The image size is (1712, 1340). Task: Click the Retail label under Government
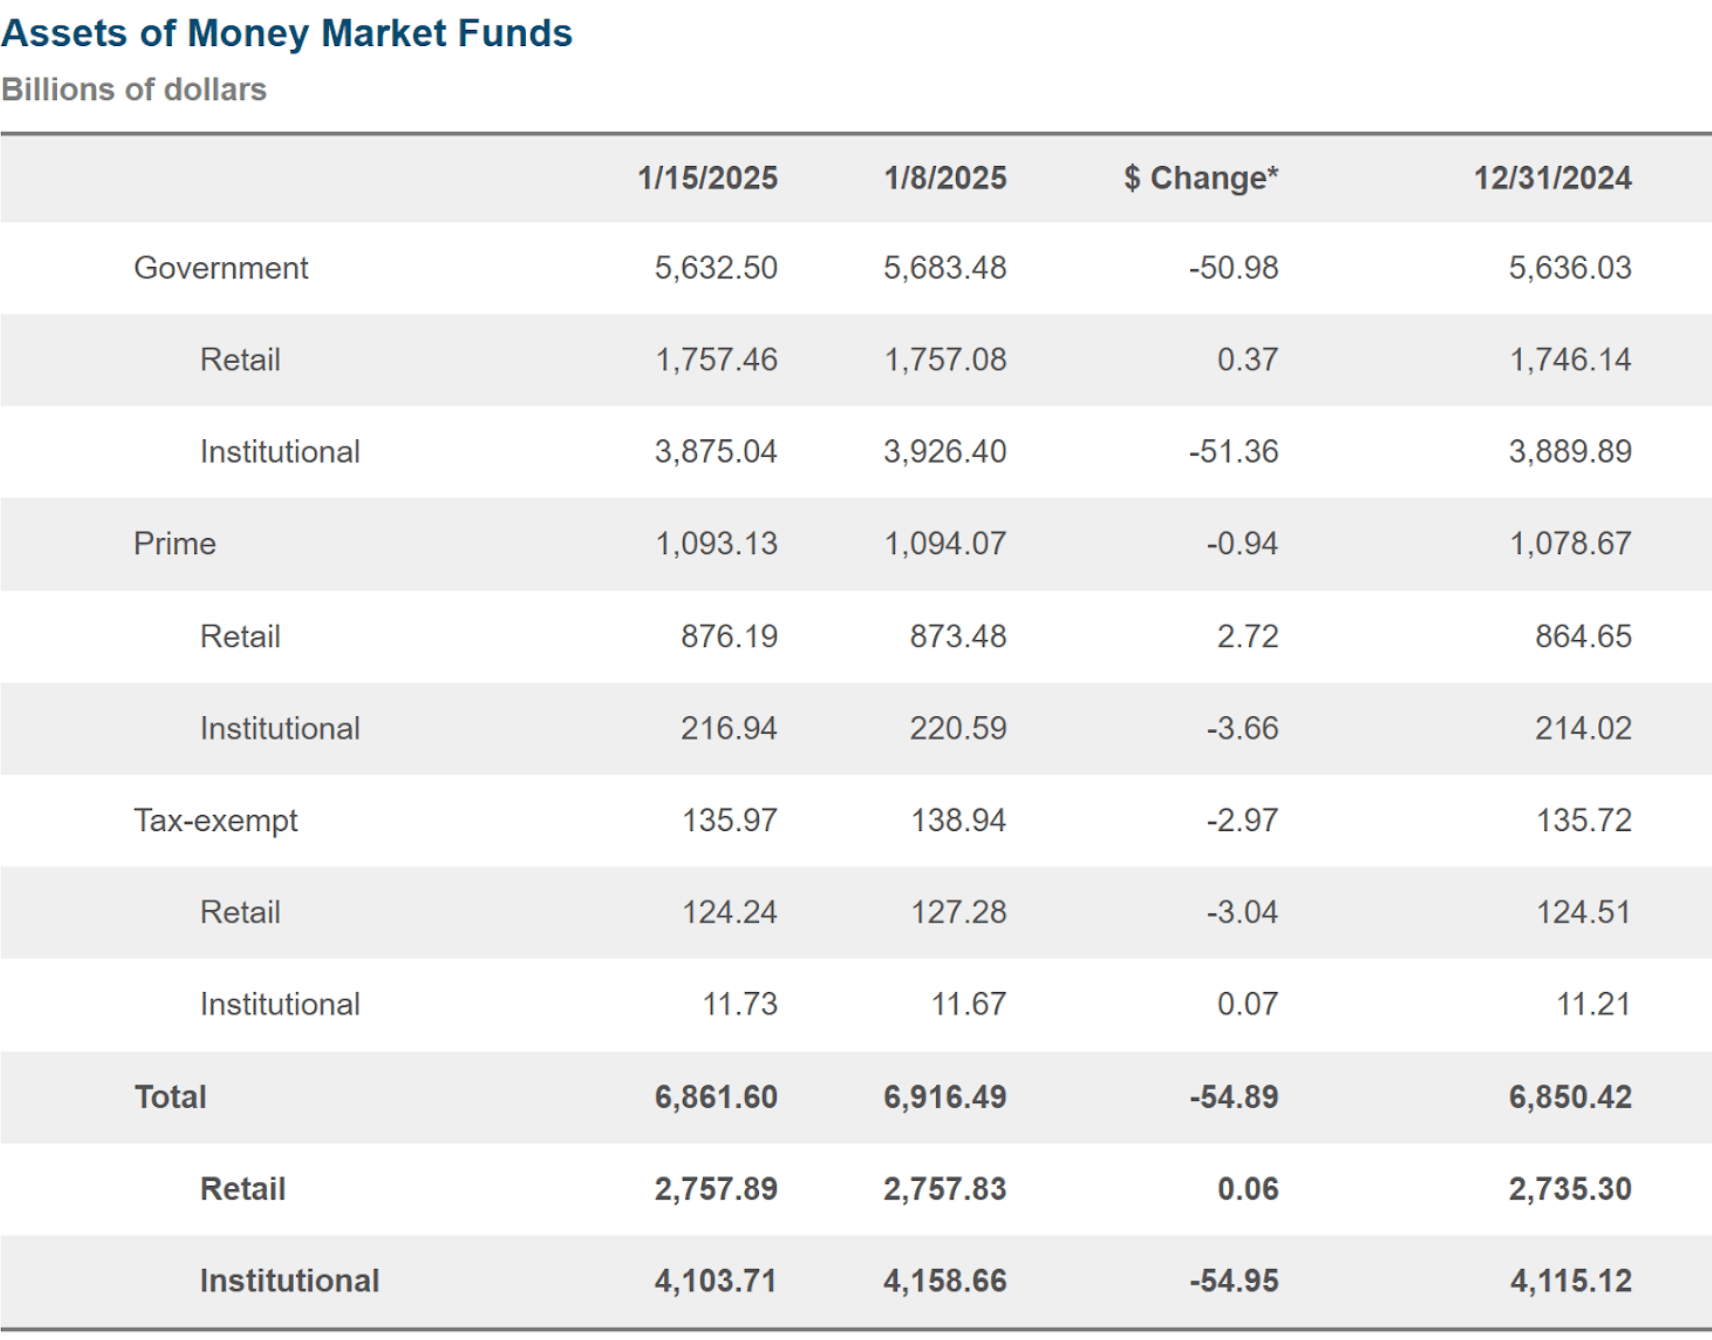(240, 360)
